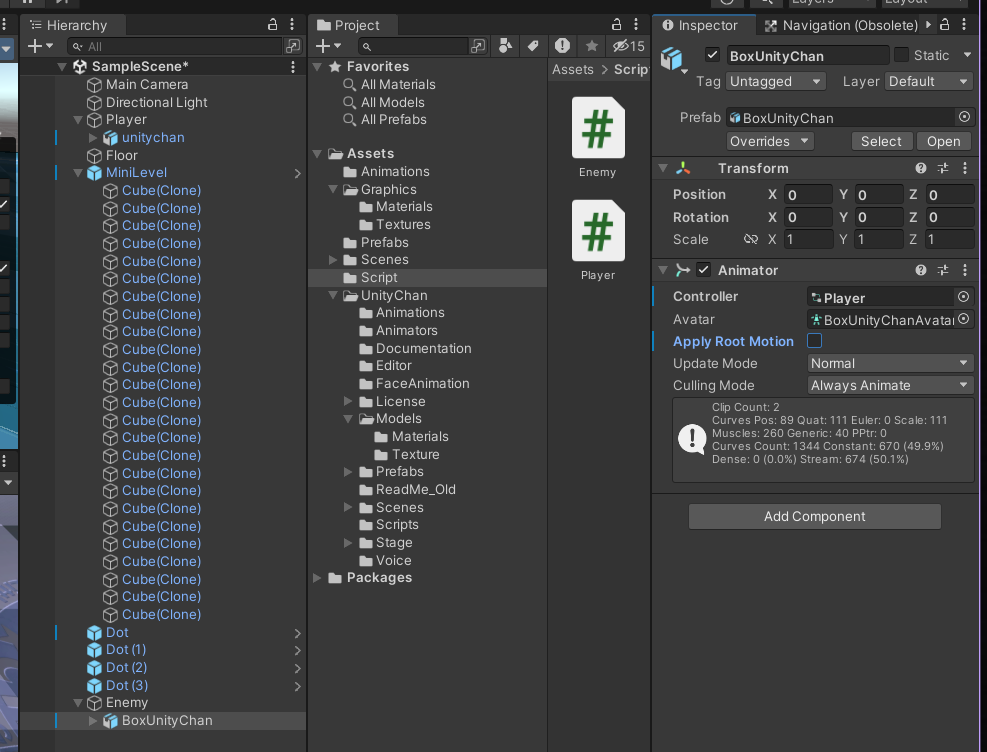Toggle hidden packages visibility showing 15
The height and width of the screenshot is (752, 987).
pyautogui.click(x=629, y=46)
